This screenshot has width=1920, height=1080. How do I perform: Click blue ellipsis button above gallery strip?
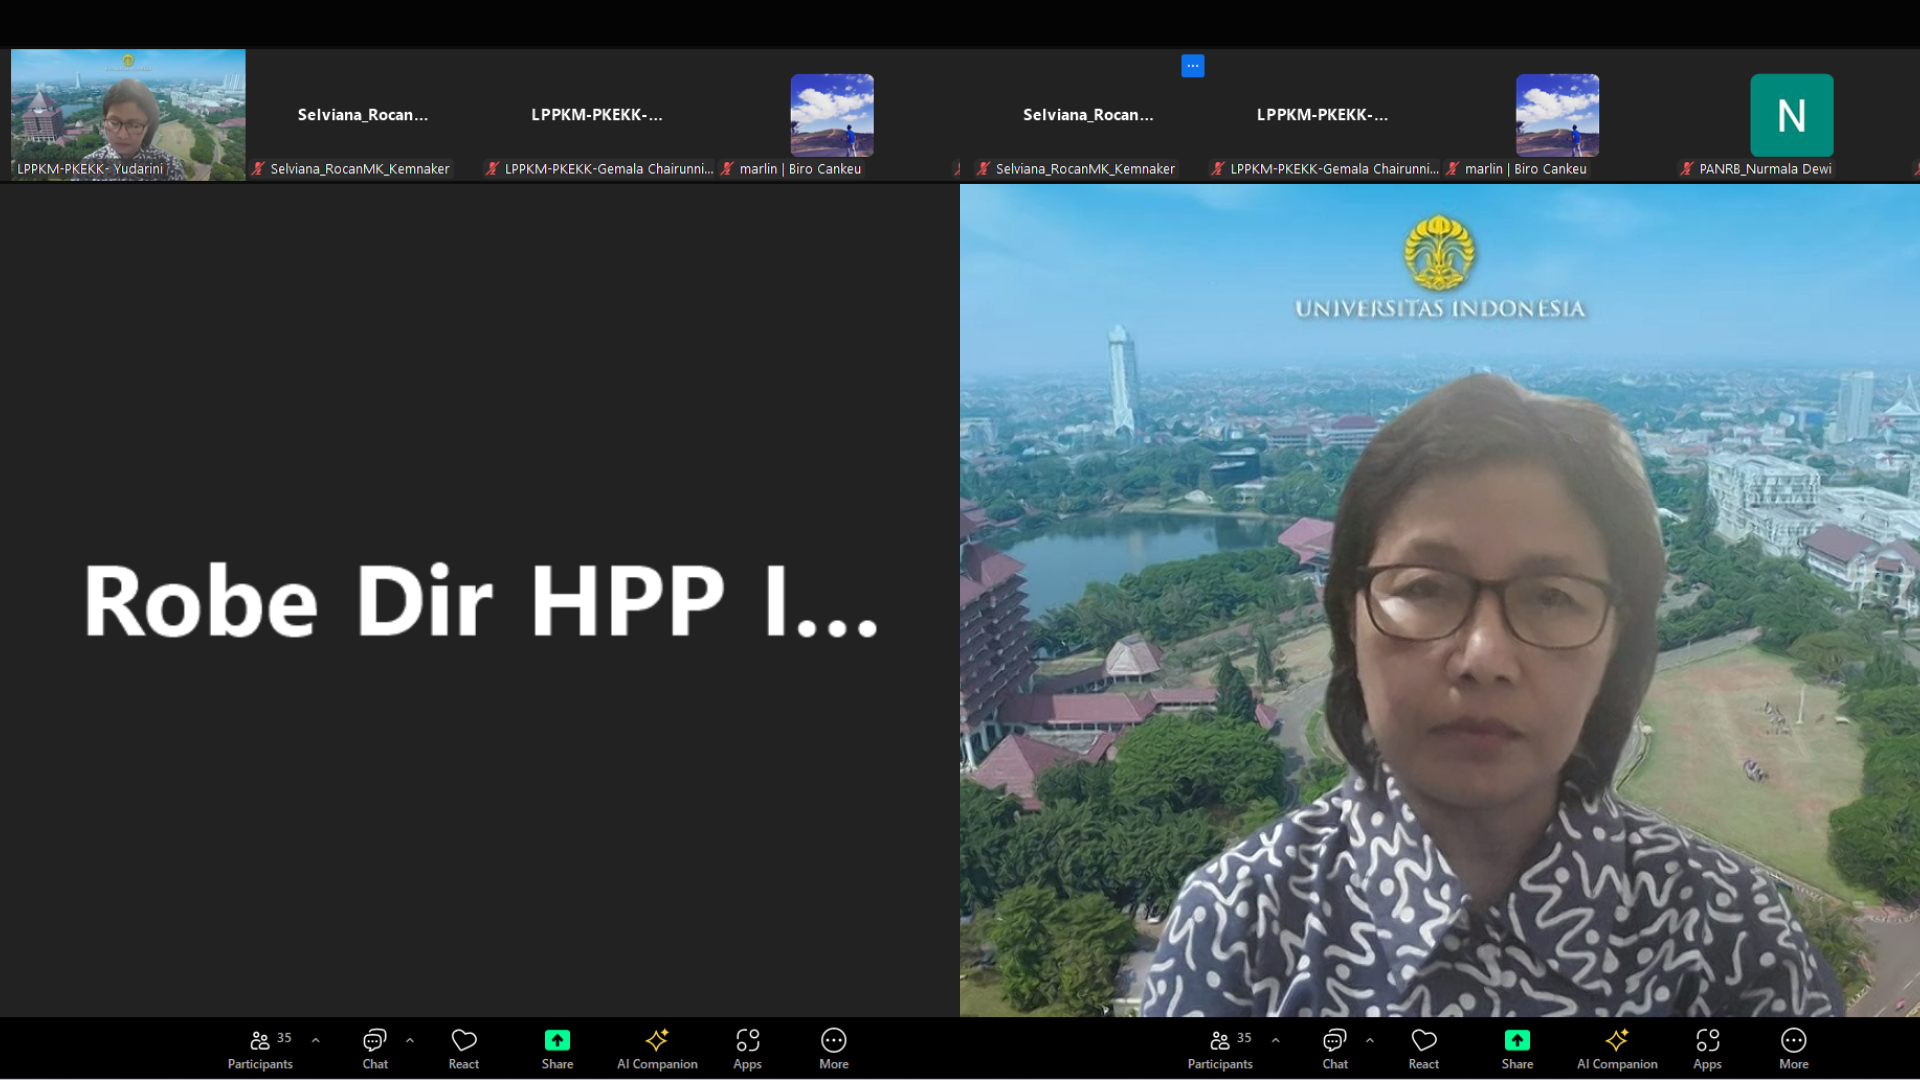tap(1192, 66)
